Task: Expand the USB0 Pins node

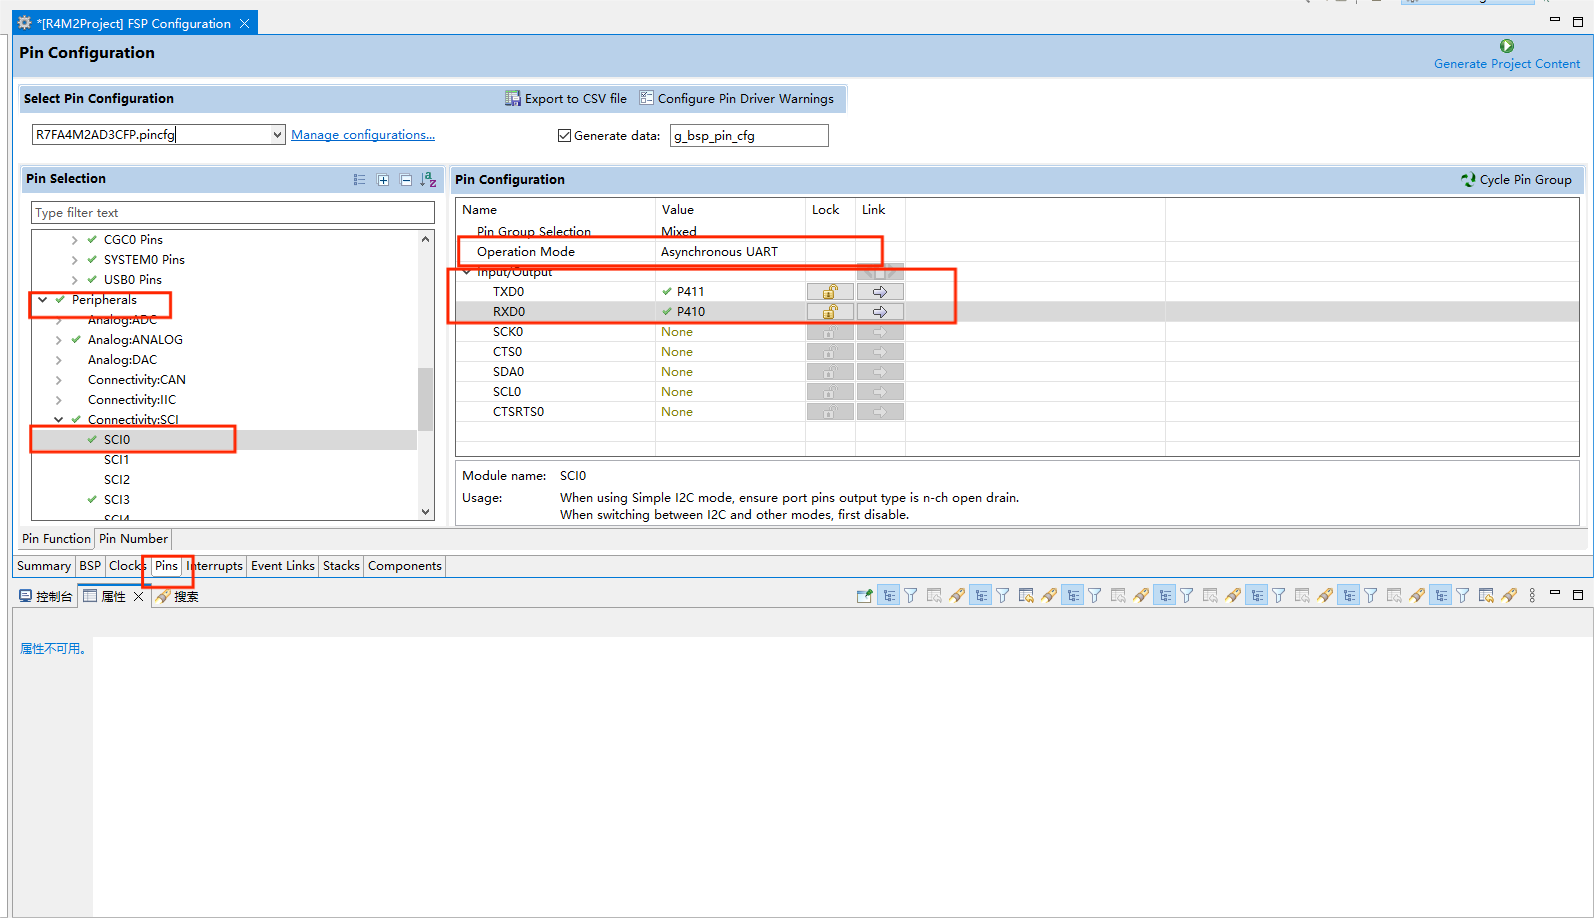Action: 74,280
